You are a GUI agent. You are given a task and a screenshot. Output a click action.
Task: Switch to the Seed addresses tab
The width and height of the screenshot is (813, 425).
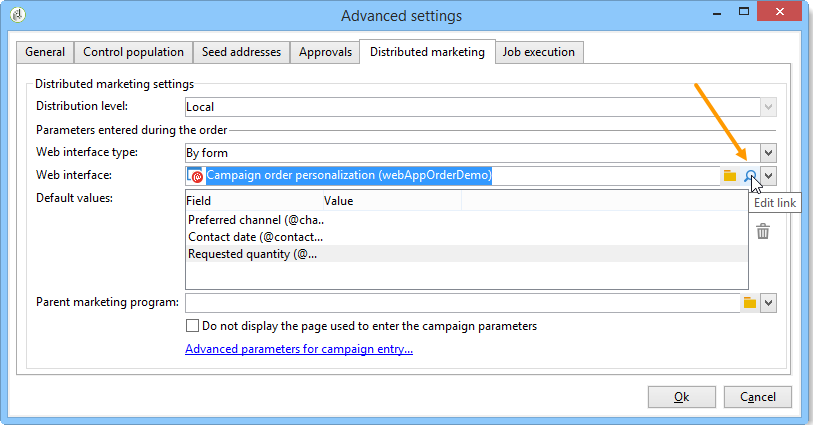tap(241, 52)
